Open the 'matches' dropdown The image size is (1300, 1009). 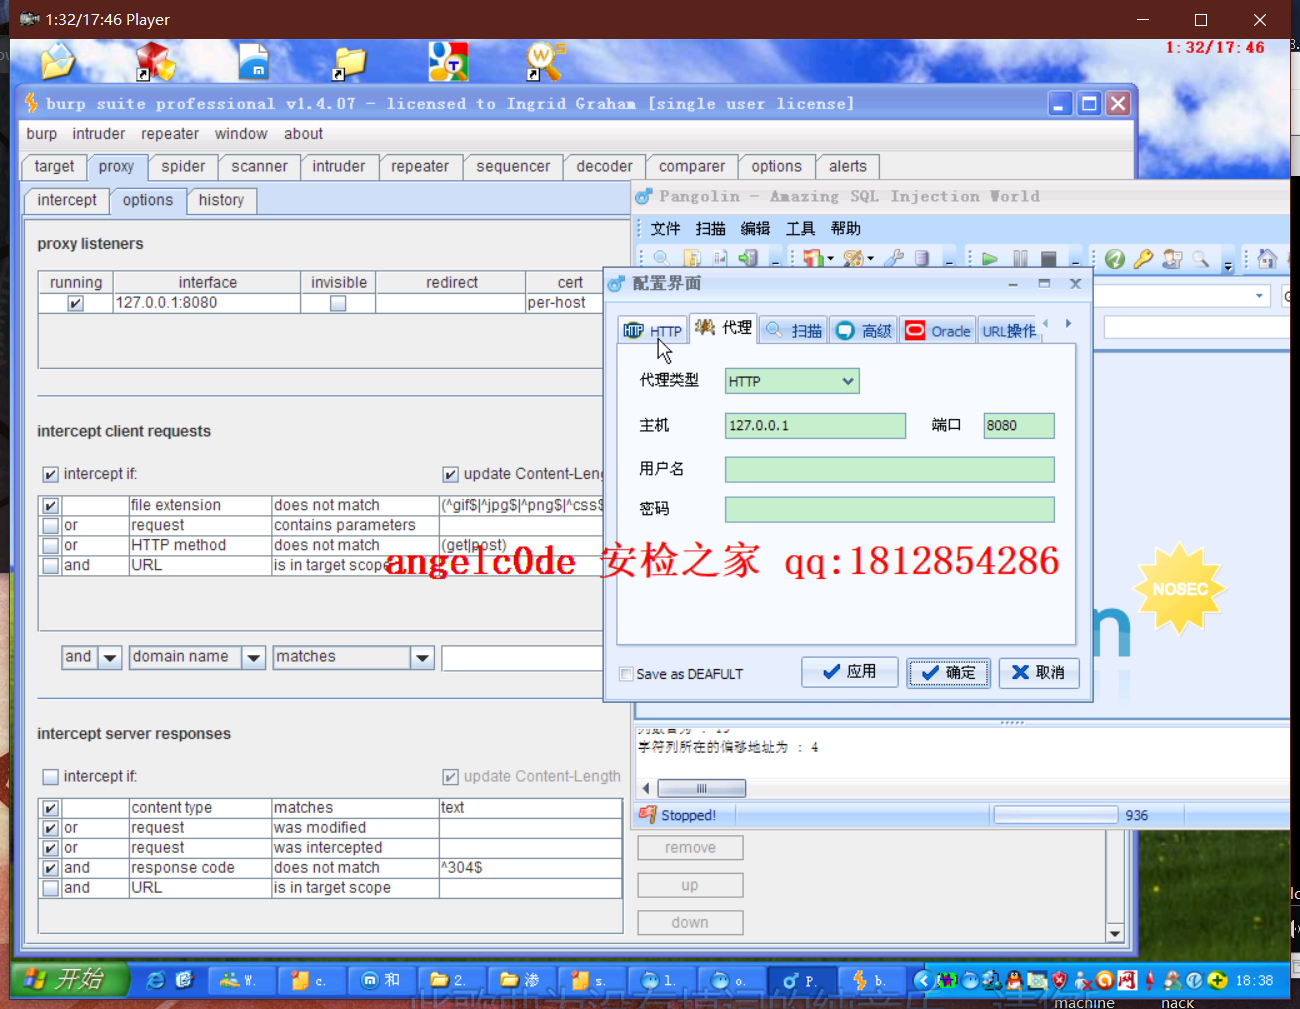click(422, 657)
